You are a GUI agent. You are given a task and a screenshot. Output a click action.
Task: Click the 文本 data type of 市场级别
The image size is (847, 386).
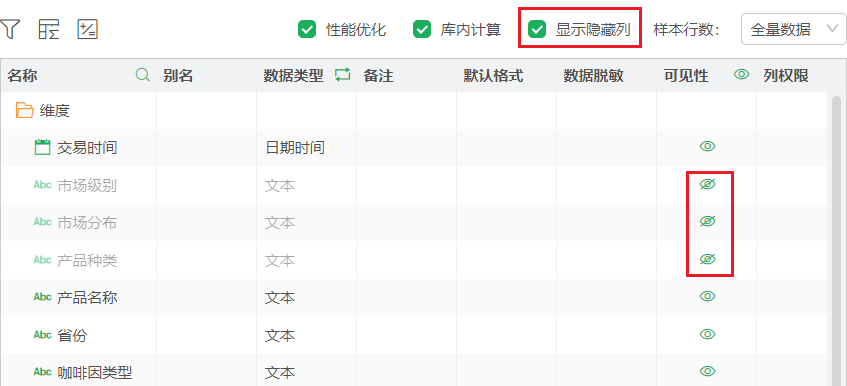coord(279,185)
